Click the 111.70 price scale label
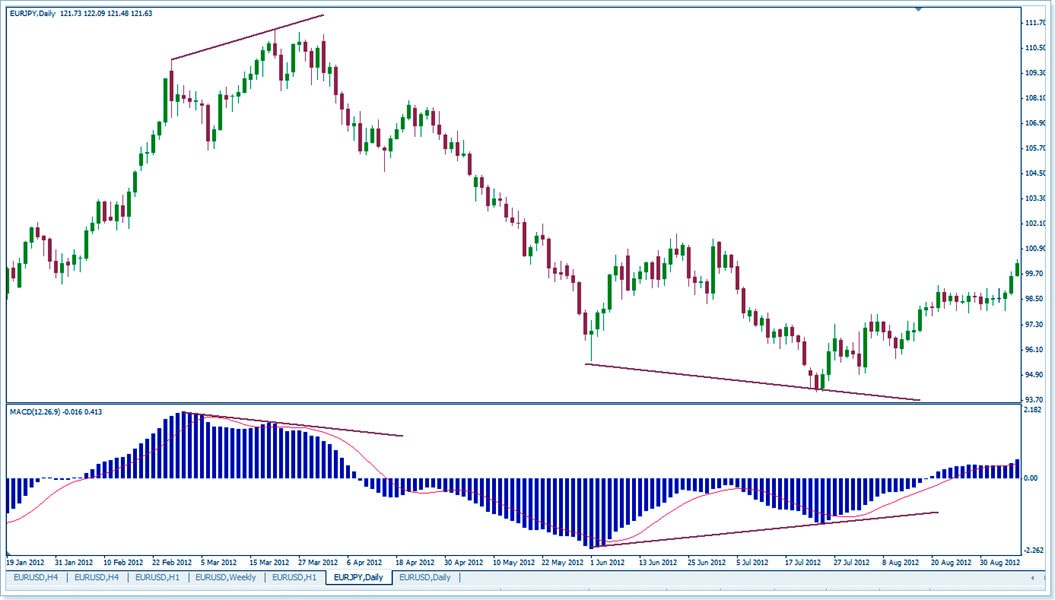The image size is (1055, 600). pos(1034,22)
